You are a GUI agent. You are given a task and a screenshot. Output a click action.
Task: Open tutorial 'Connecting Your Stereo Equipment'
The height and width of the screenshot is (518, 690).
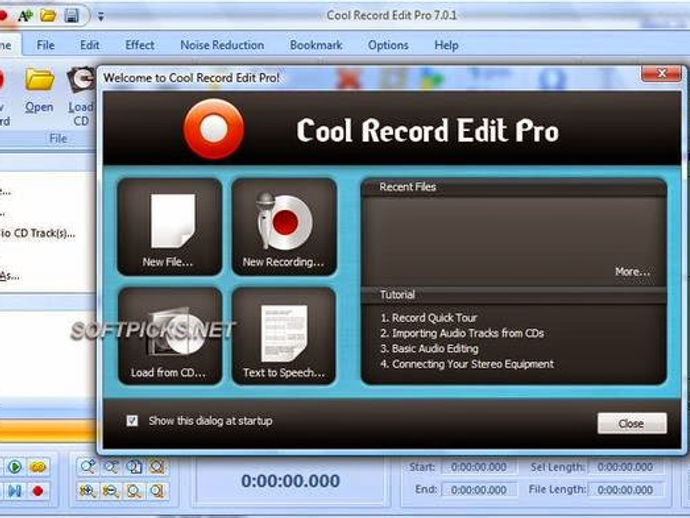click(467, 364)
